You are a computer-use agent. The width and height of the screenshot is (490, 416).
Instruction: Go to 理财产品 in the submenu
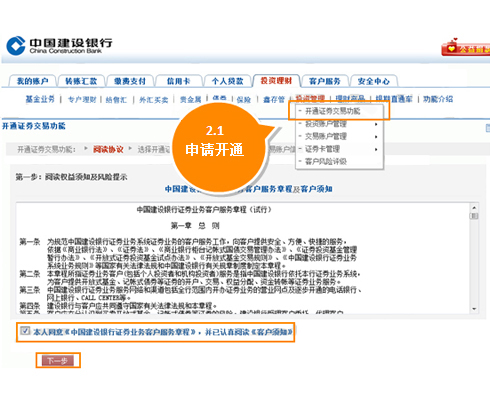(350, 98)
